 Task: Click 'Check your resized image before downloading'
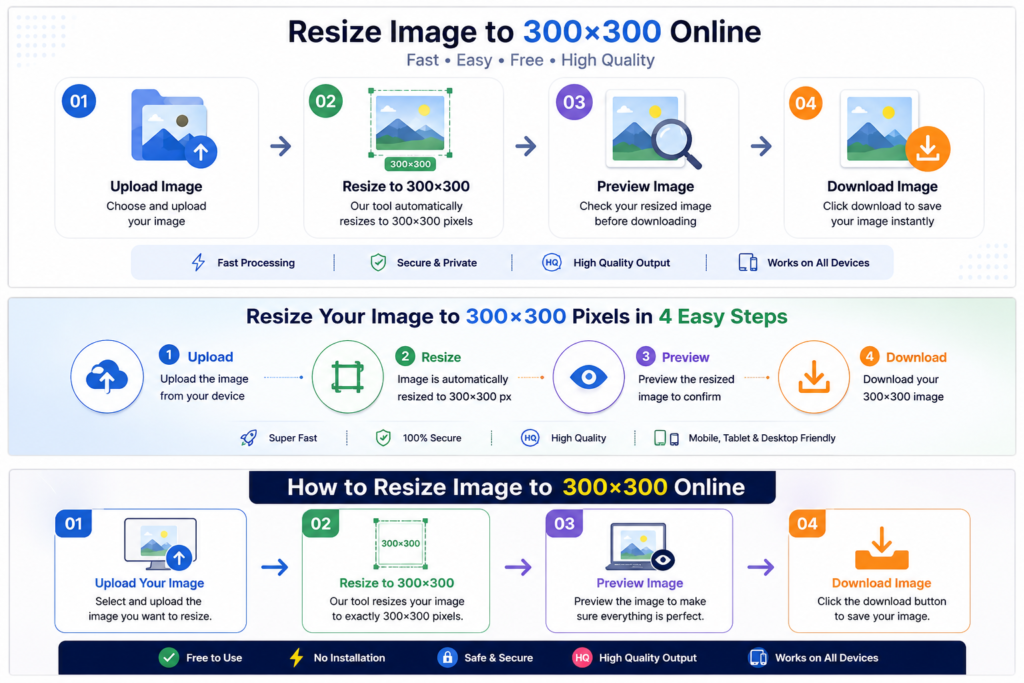pos(645,214)
